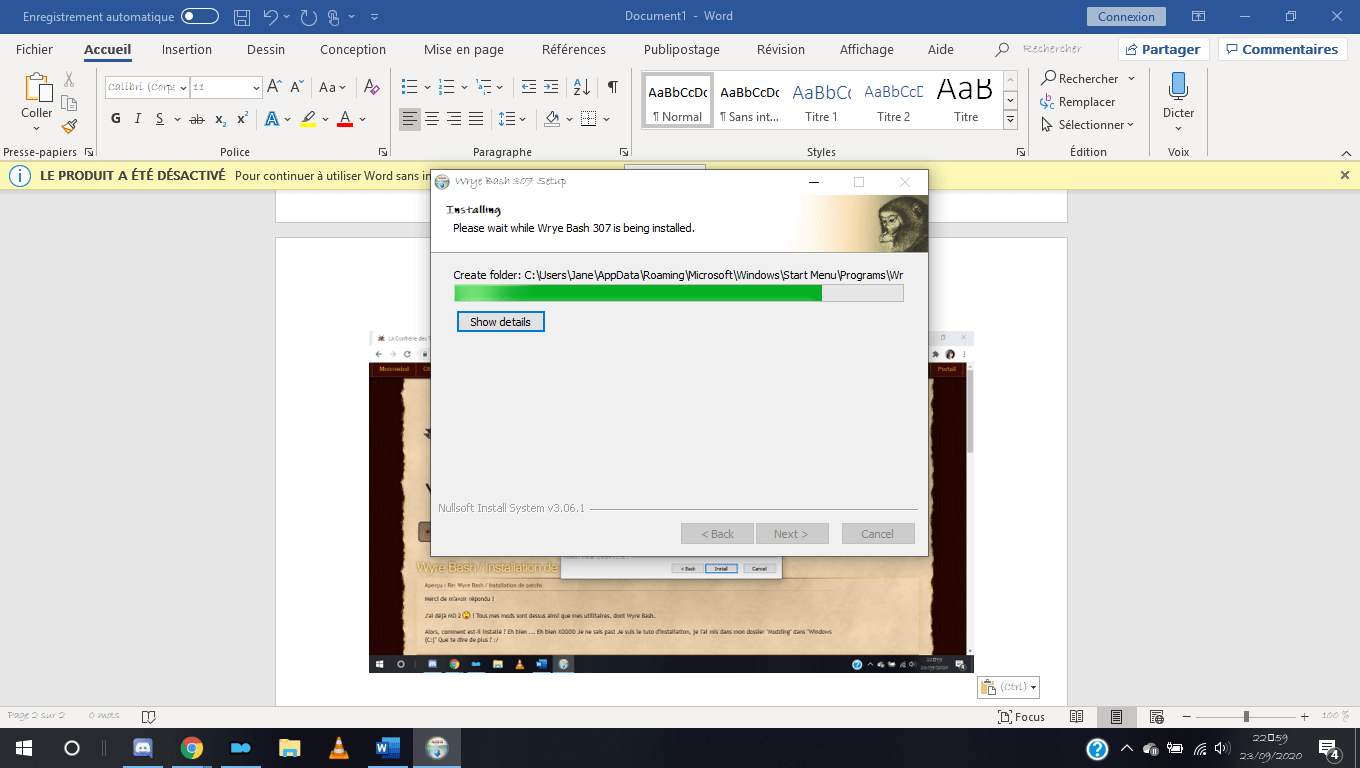Image resolution: width=1360 pixels, height=768 pixels.
Task: Switch to print layout view button
Action: (1115, 716)
